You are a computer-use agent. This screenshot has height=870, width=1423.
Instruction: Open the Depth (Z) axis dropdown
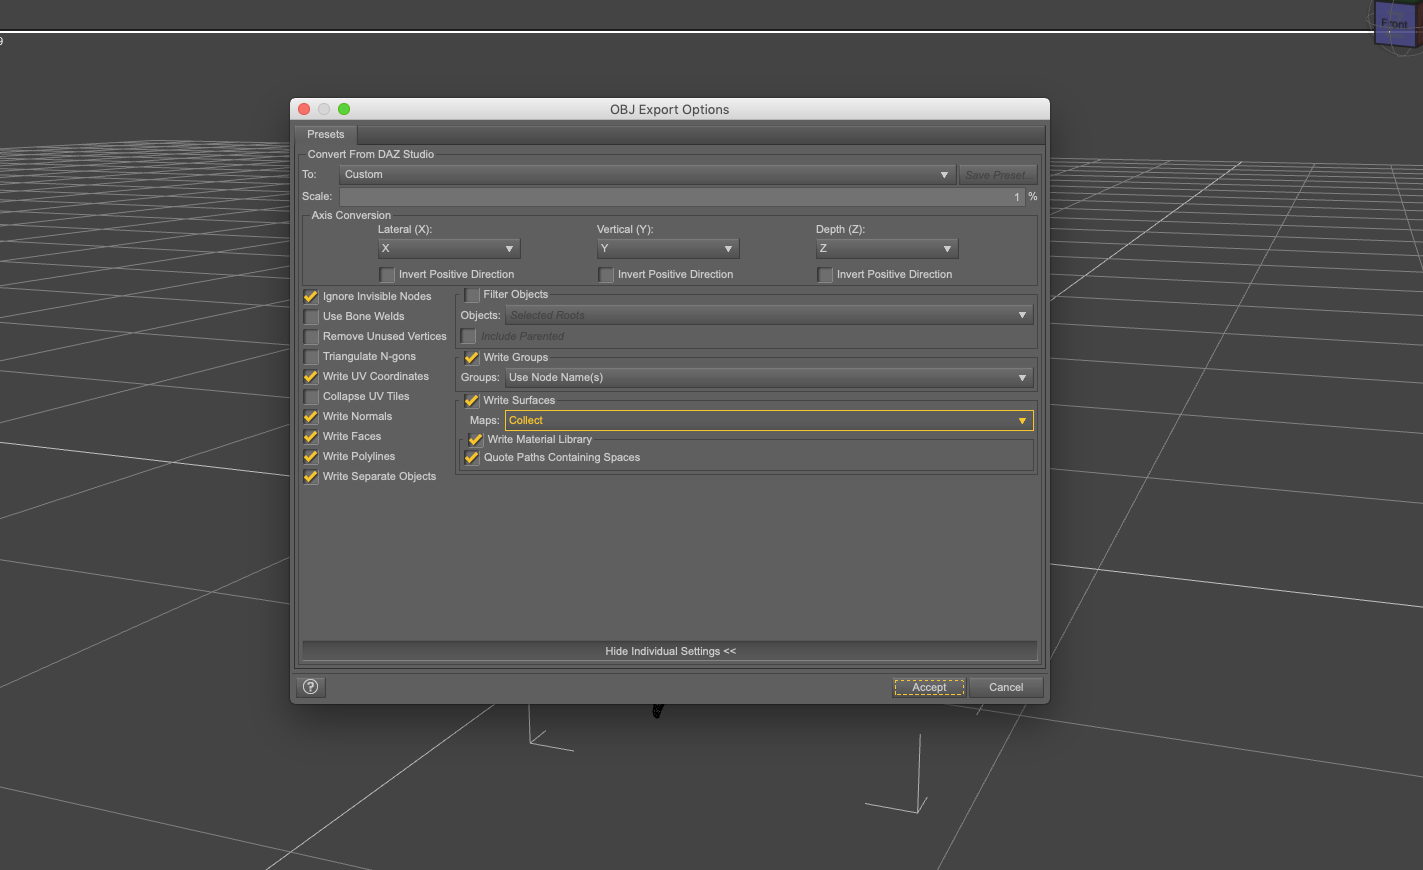tap(886, 249)
